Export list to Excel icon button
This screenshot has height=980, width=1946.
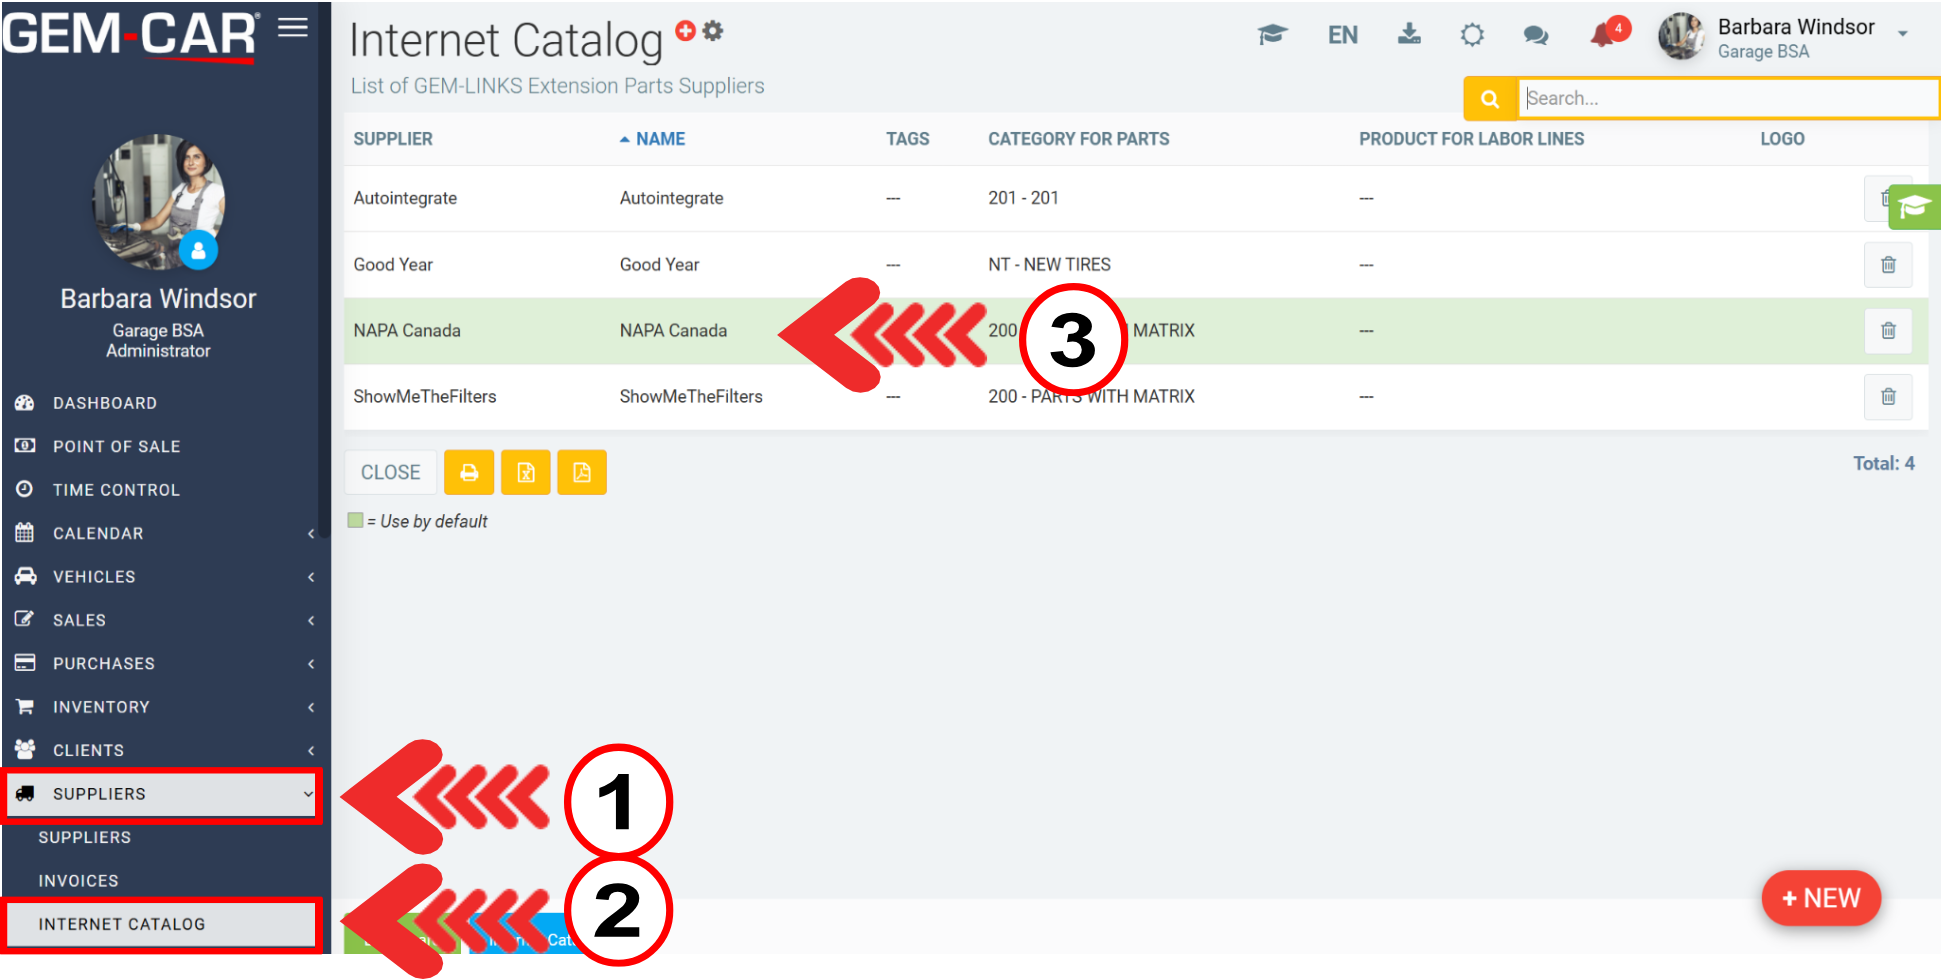[526, 473]
